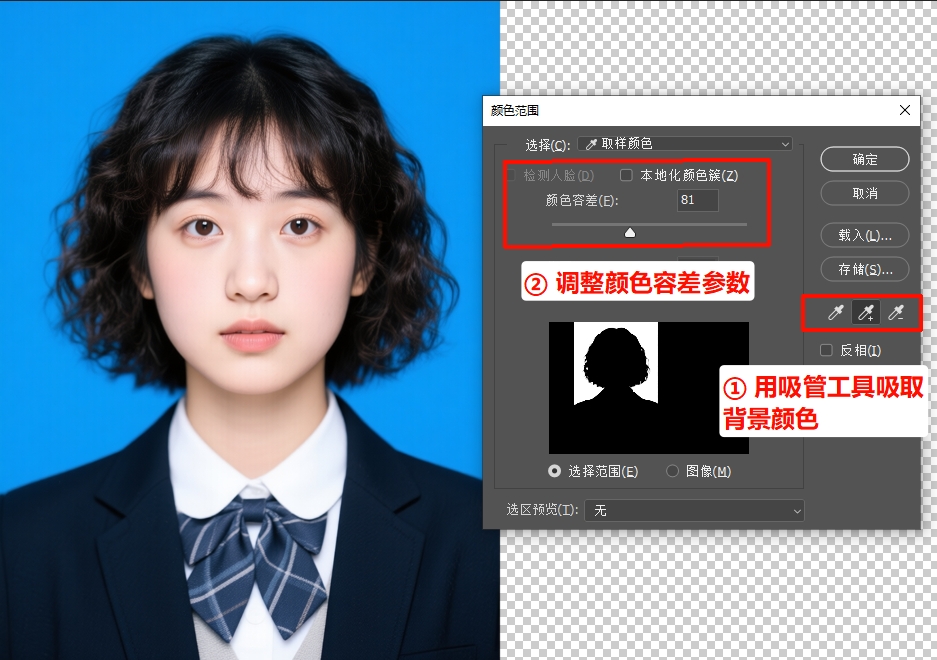Choose the 选择范围 radio button
937x660 pixels.
(554, 471)
